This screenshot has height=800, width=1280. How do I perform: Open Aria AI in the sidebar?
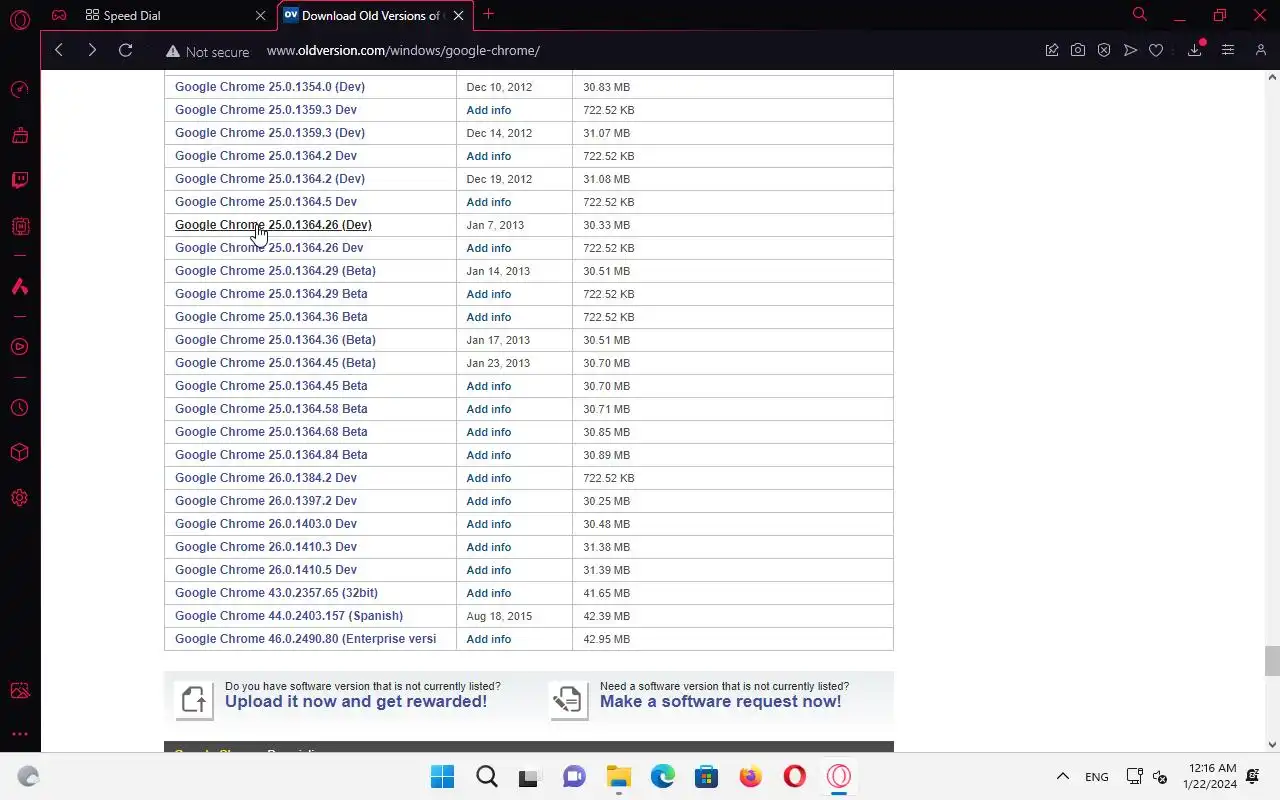(x=20, y=287)
